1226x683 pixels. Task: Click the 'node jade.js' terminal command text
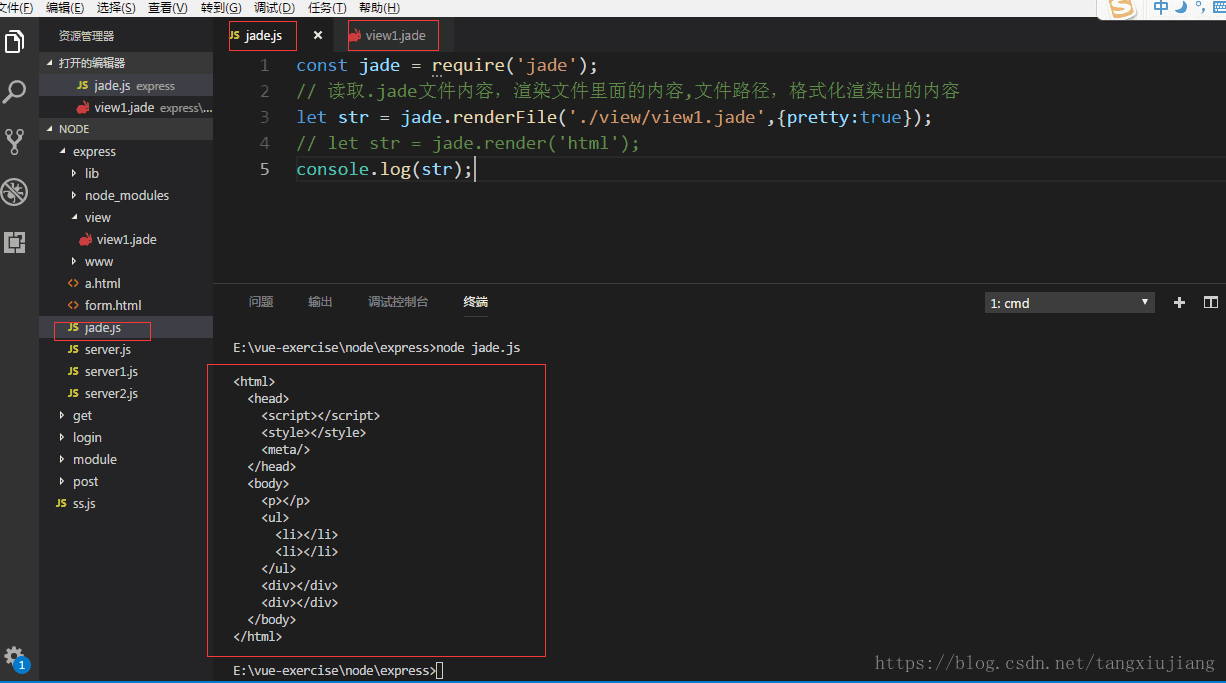coord(478,348)
